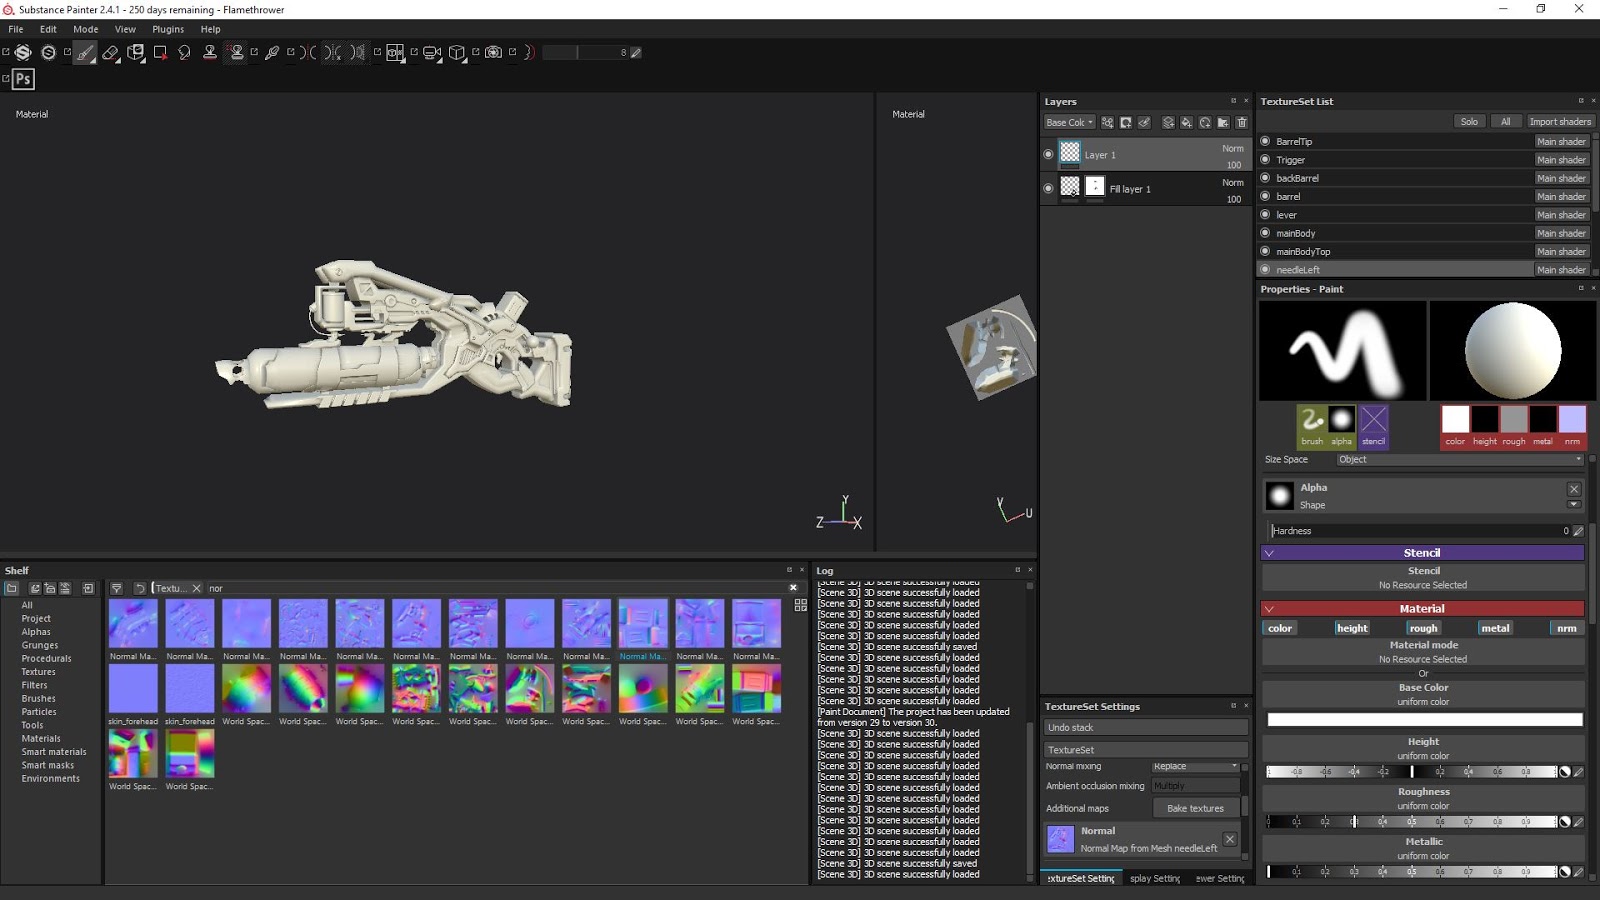
Task: Hide Layer 1 visibility toggle
Action: point(1048,155)
